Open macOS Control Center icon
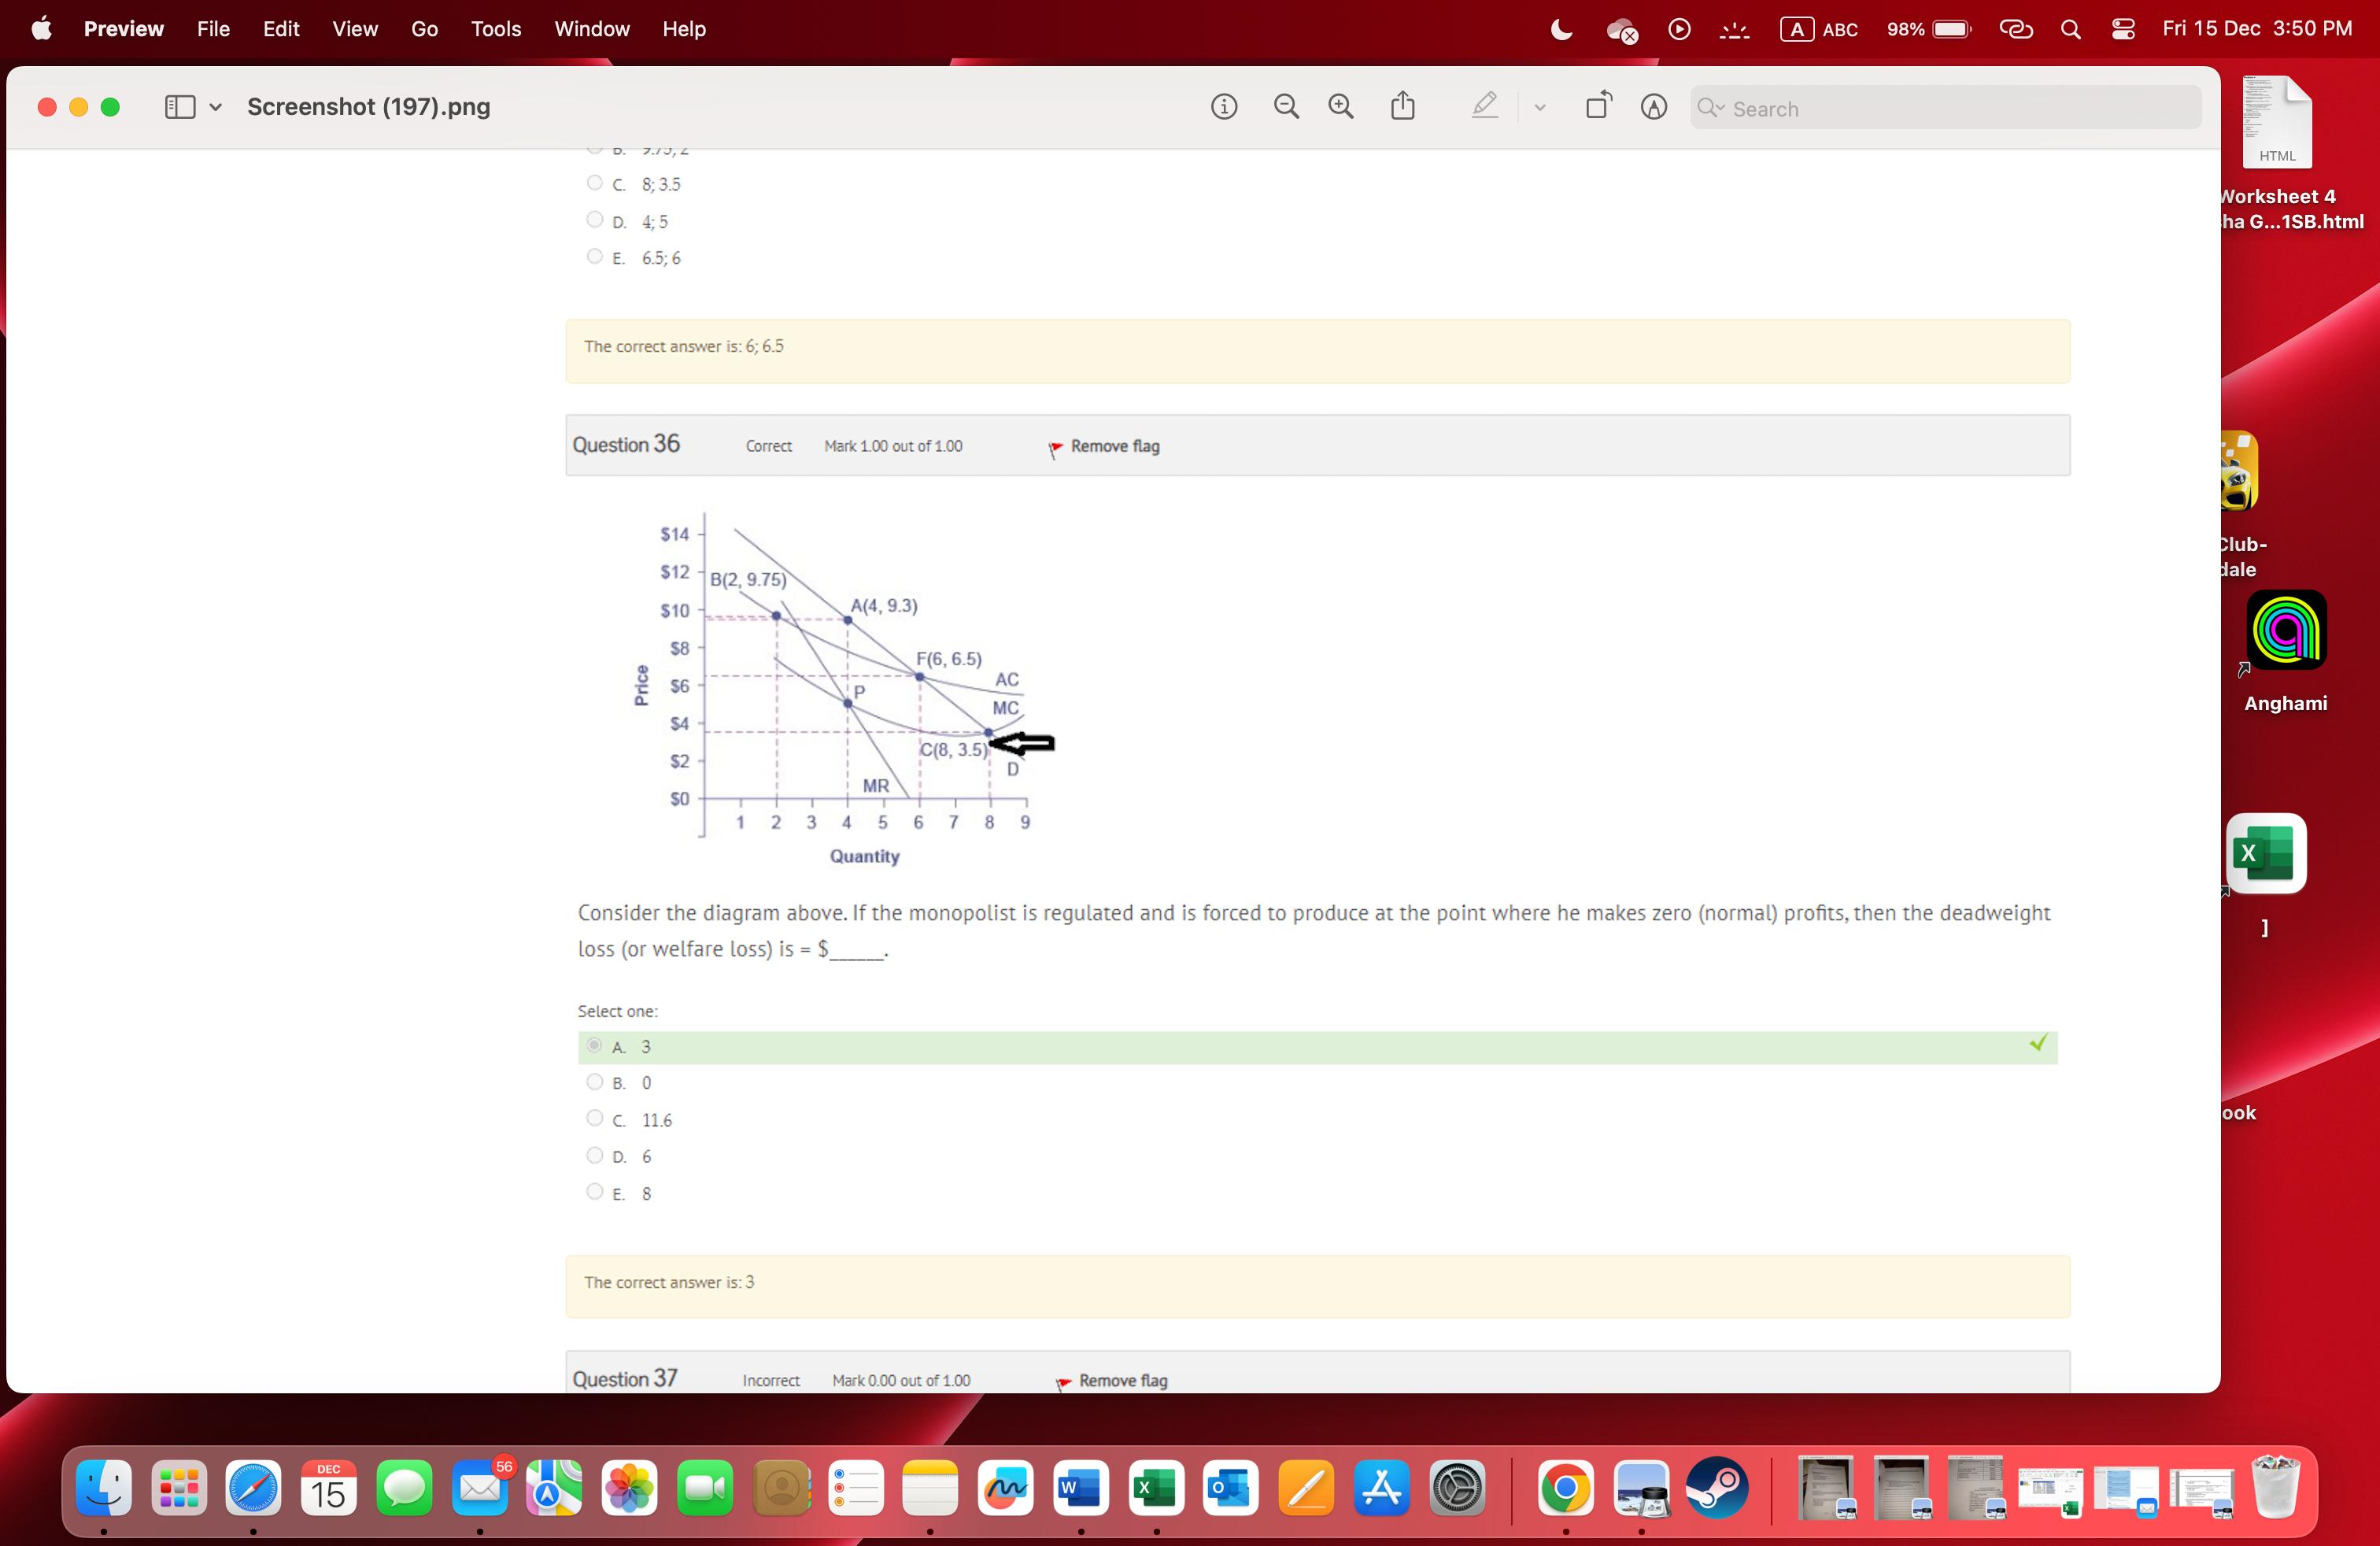Screen dimensions: 2380x1546 [2123, 29]
